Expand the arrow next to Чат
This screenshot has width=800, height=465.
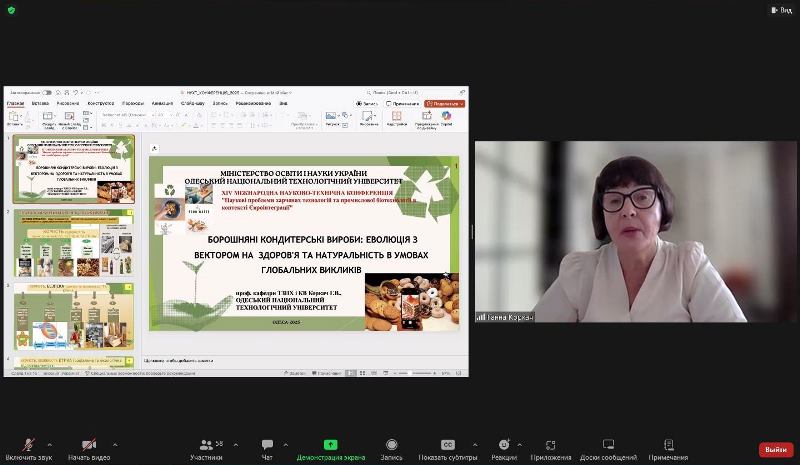pos(288,445)
